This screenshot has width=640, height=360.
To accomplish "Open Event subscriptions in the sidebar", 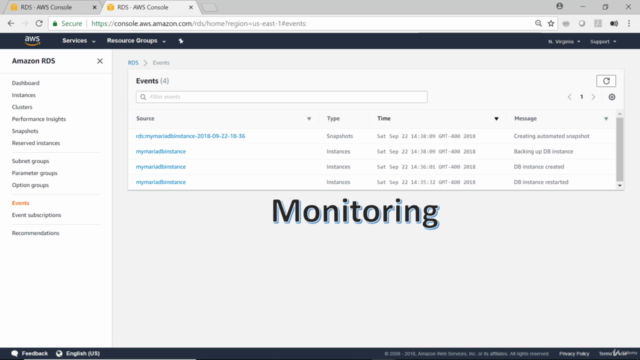I will pos(36,215).
